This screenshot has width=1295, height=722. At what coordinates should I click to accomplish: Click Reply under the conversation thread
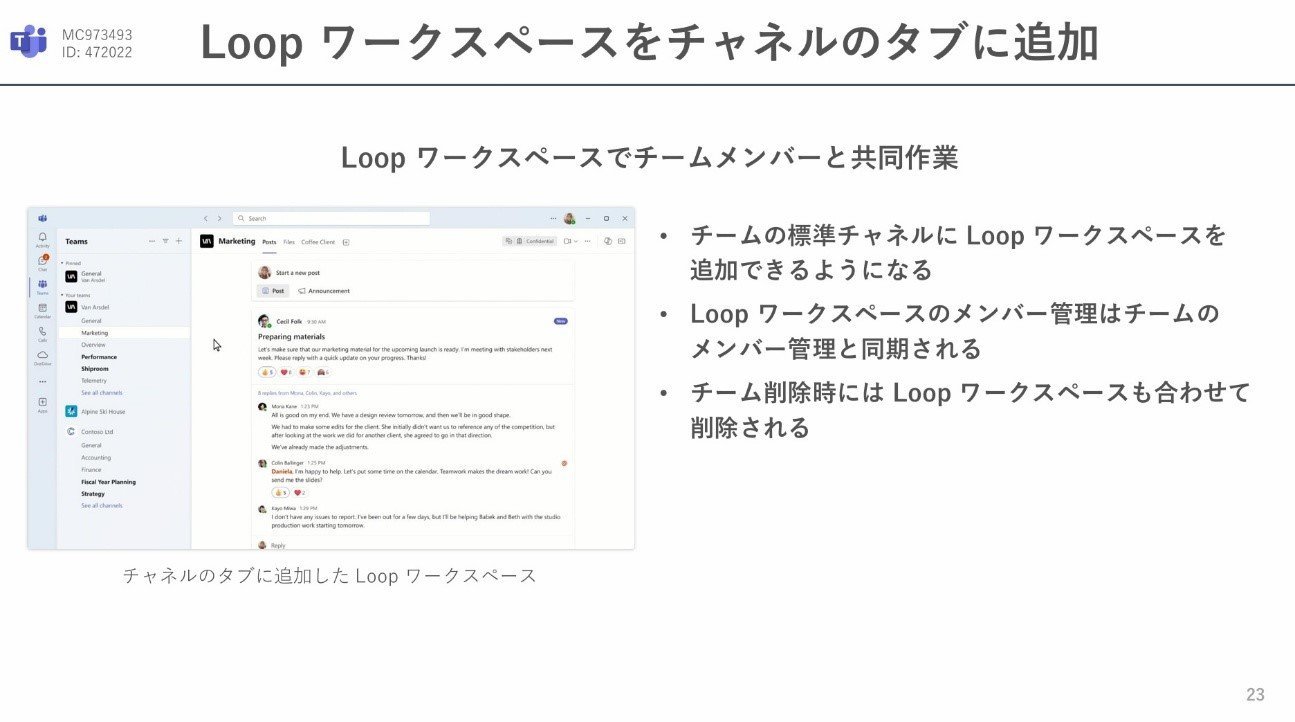click(278, 545)
